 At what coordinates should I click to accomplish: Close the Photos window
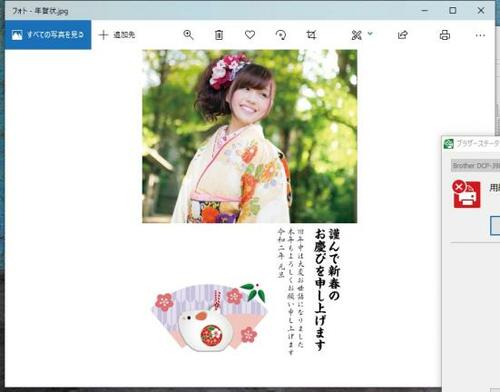click(x=481, y=10)
